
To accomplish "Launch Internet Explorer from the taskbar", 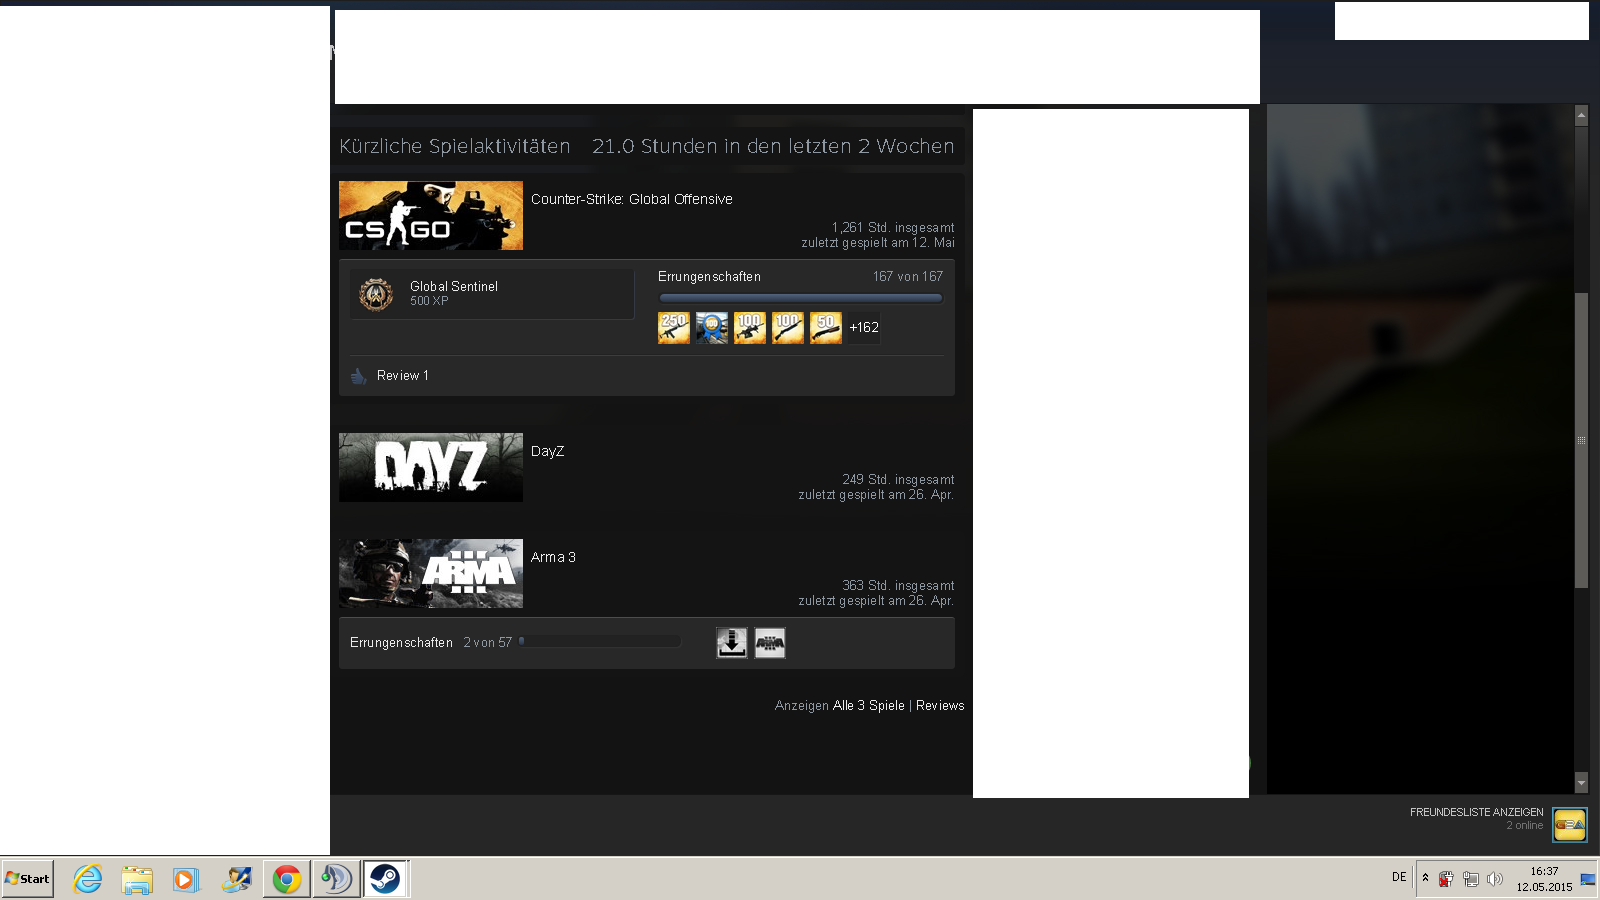I will click(88, 879).
